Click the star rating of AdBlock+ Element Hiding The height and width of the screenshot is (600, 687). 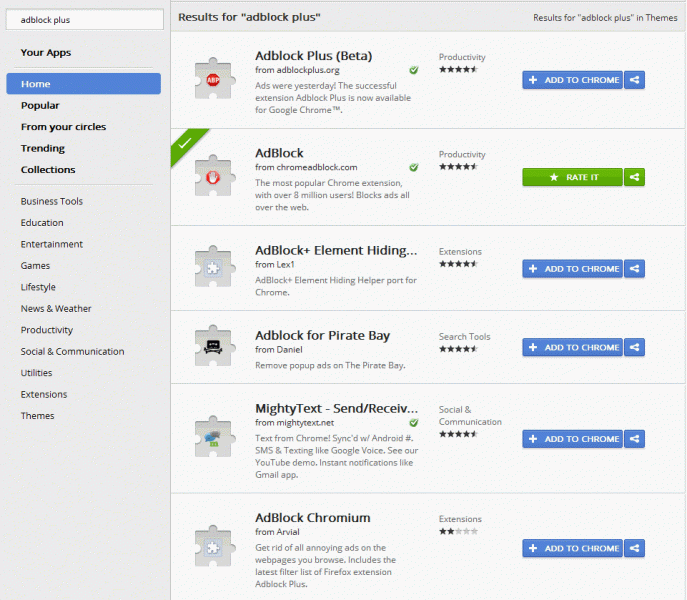click(458, 264)
